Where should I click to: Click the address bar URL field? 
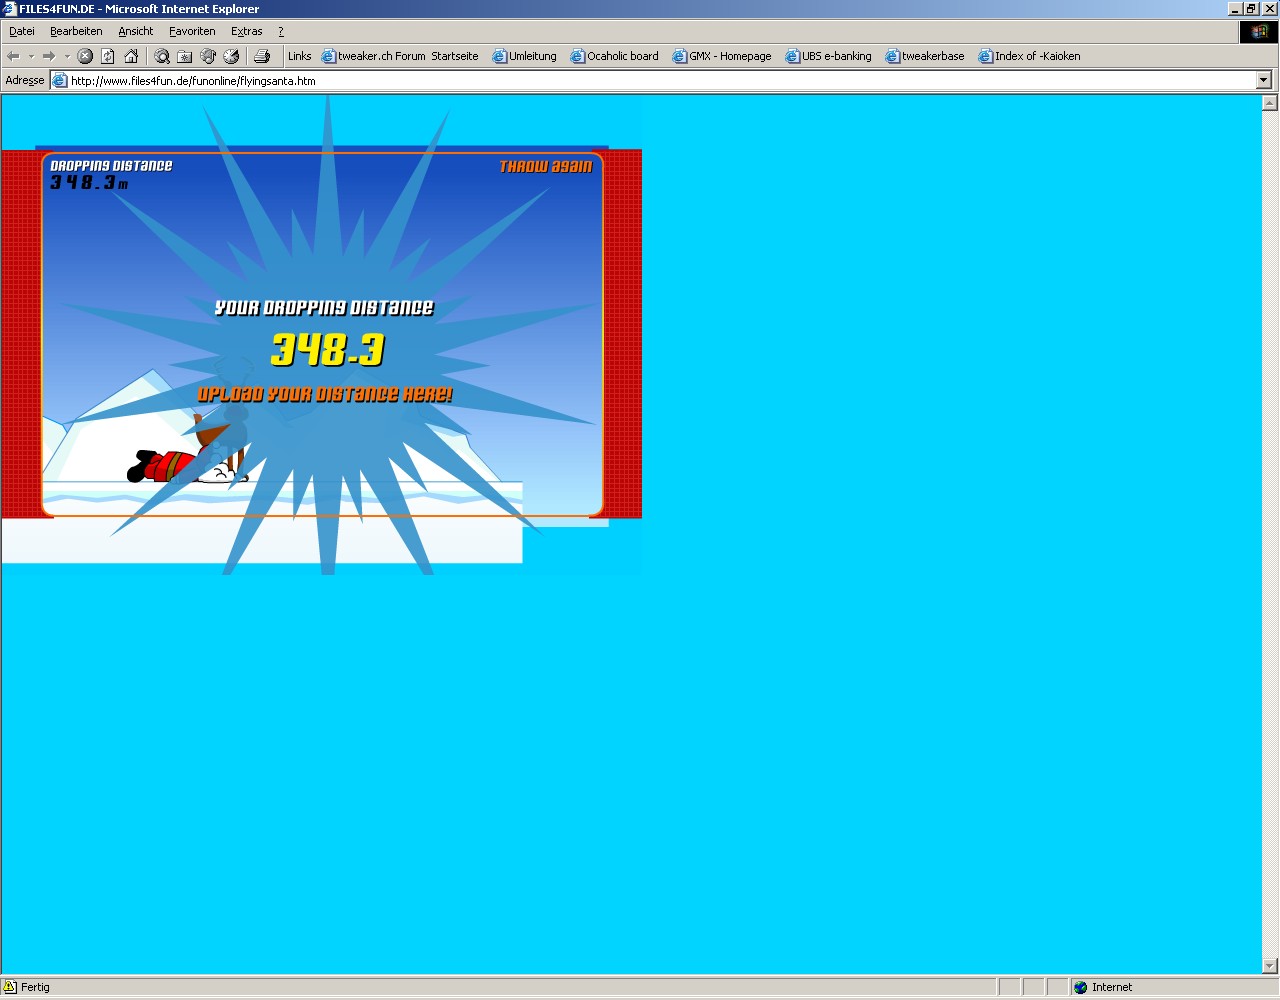[x=600, y=80]
